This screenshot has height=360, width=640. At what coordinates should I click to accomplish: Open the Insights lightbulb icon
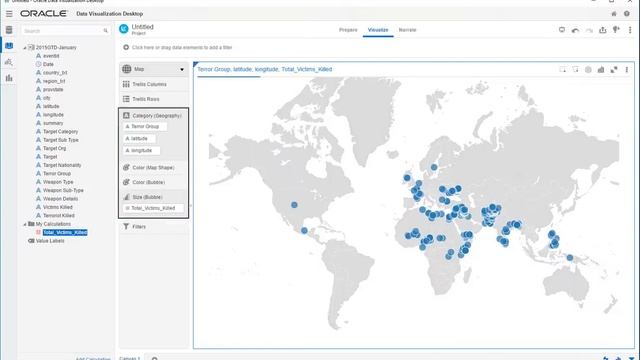[x=616, y=30]
